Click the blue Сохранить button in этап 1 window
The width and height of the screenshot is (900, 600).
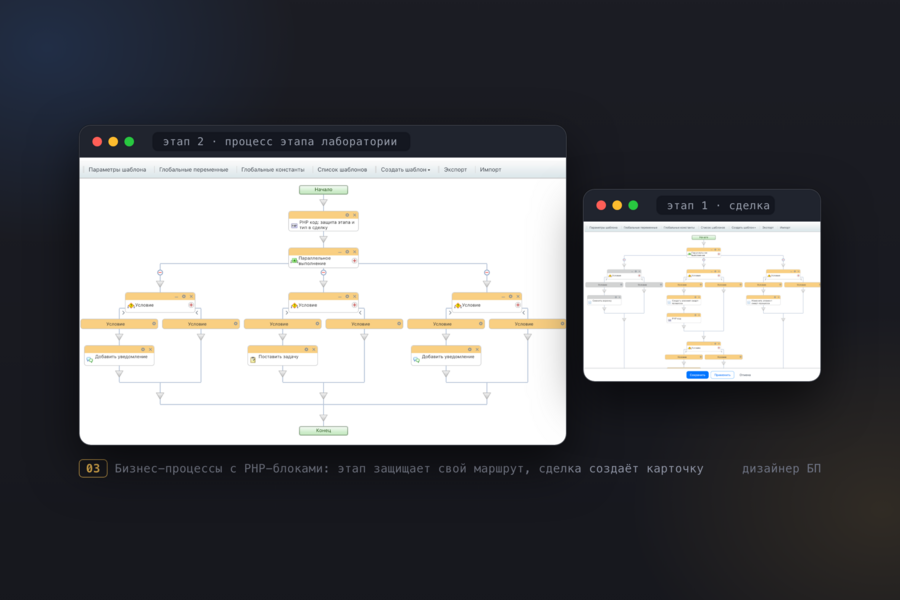coord(697,375)
